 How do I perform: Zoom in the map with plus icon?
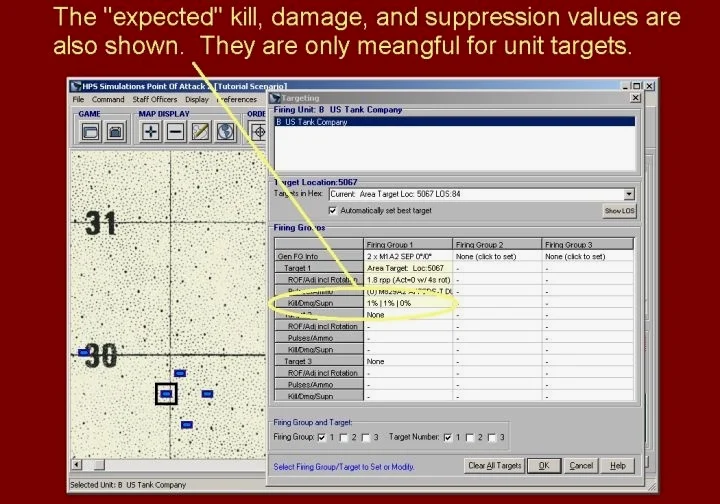click(x=151, y=132)
